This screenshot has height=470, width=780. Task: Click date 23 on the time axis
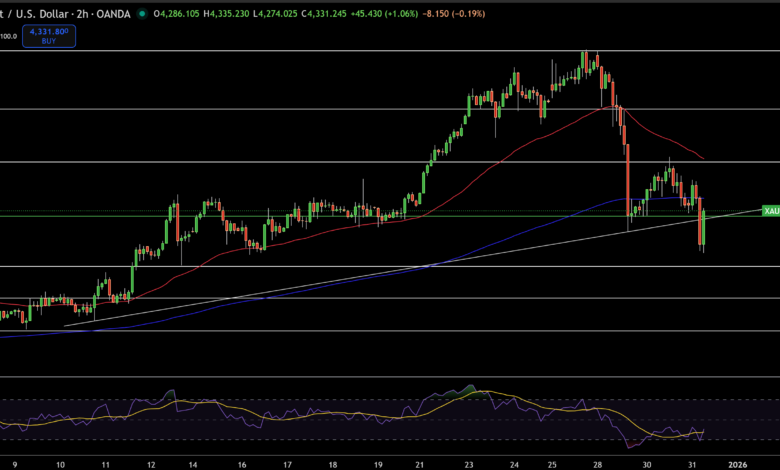tap(470, 465)
